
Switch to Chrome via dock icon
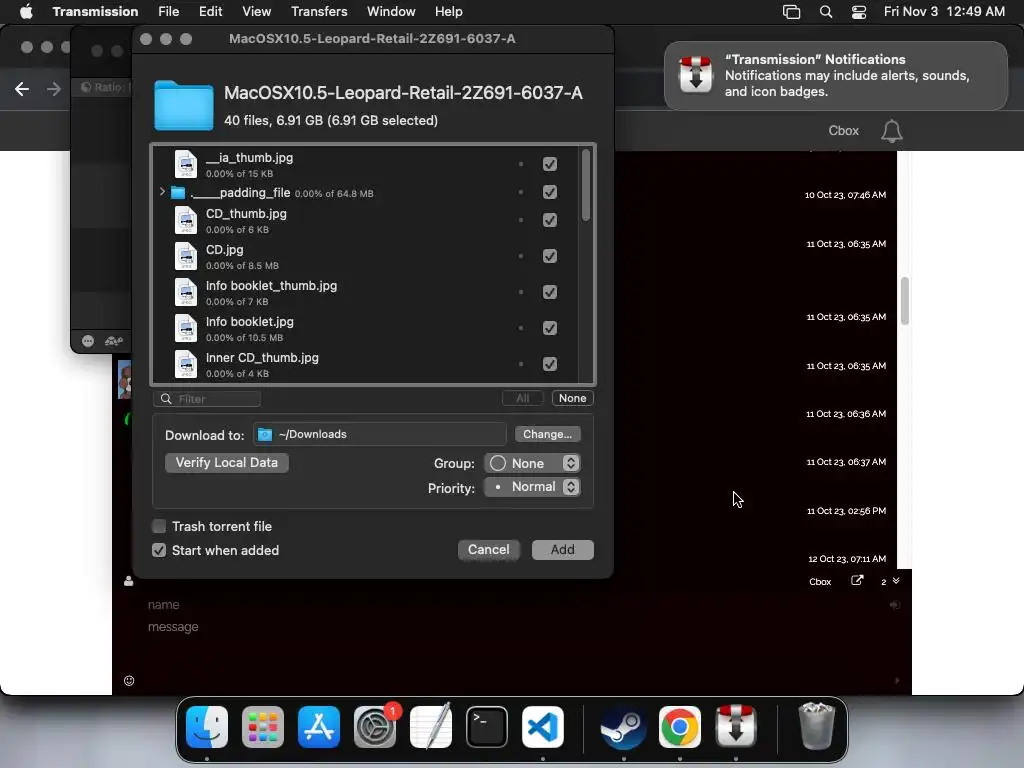(x=680, y=727)
